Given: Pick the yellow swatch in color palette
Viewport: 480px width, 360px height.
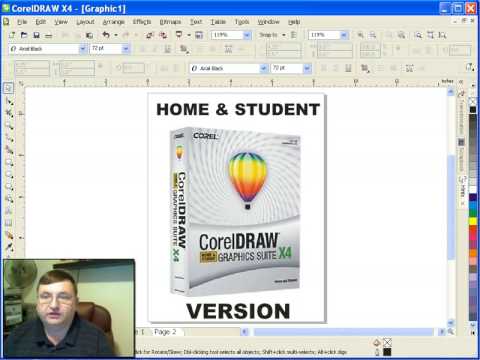Looking at the screenshot, I should tap(473, 221).
